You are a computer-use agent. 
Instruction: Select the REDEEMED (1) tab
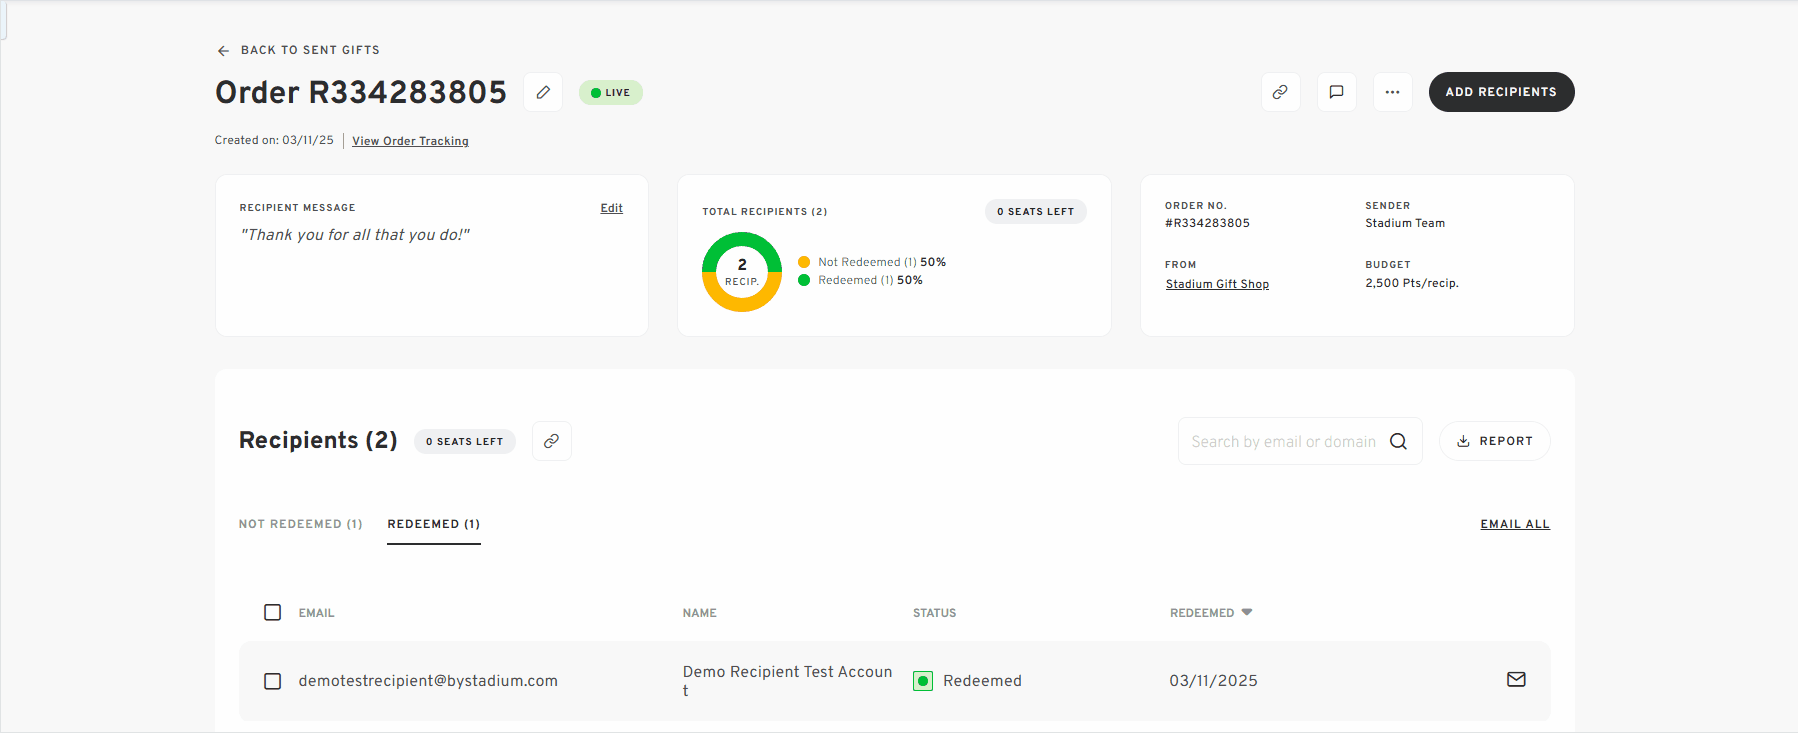[x=434, y=524]
